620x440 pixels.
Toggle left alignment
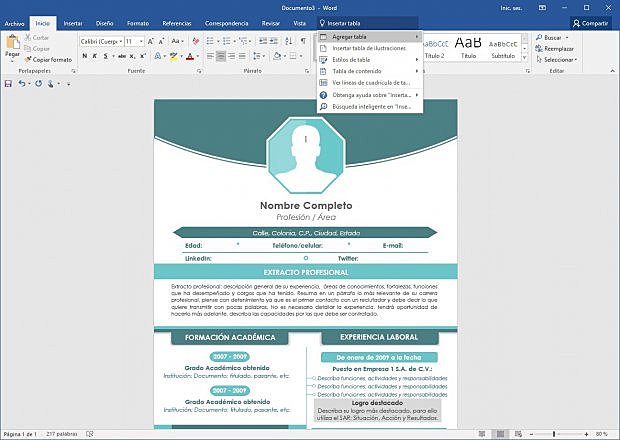pos(210,56)
